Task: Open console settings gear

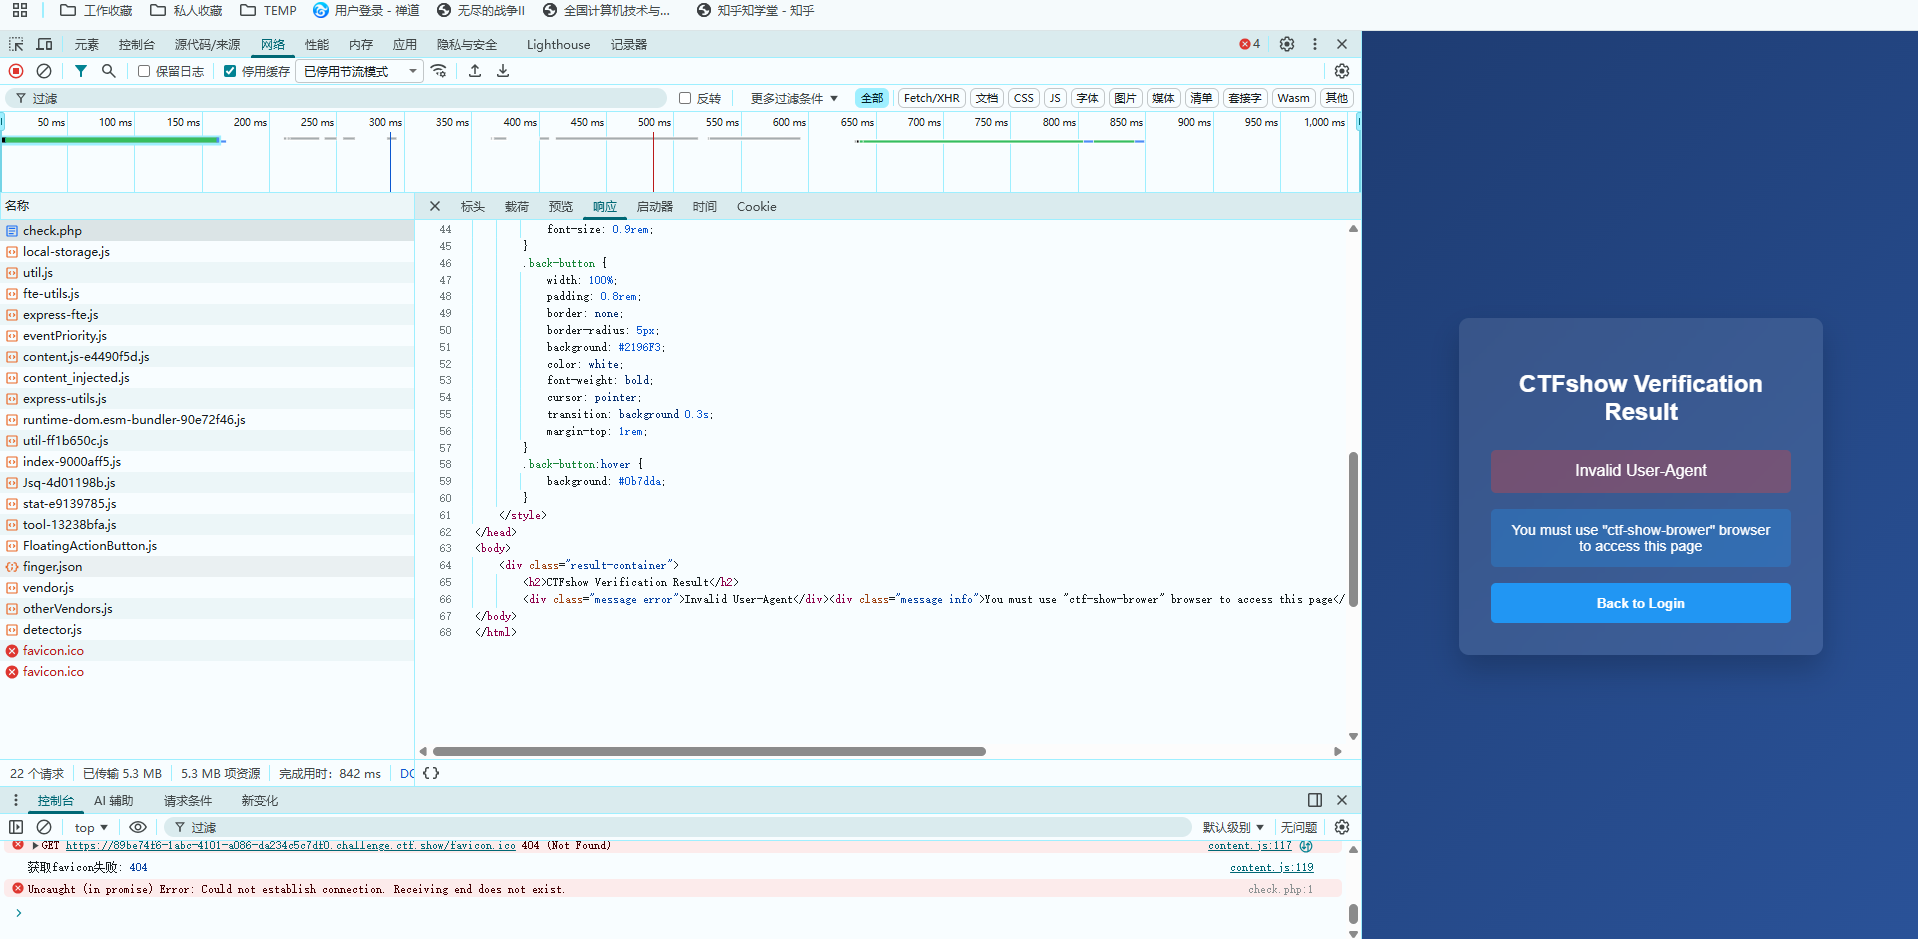Action: pos(1342,827)
